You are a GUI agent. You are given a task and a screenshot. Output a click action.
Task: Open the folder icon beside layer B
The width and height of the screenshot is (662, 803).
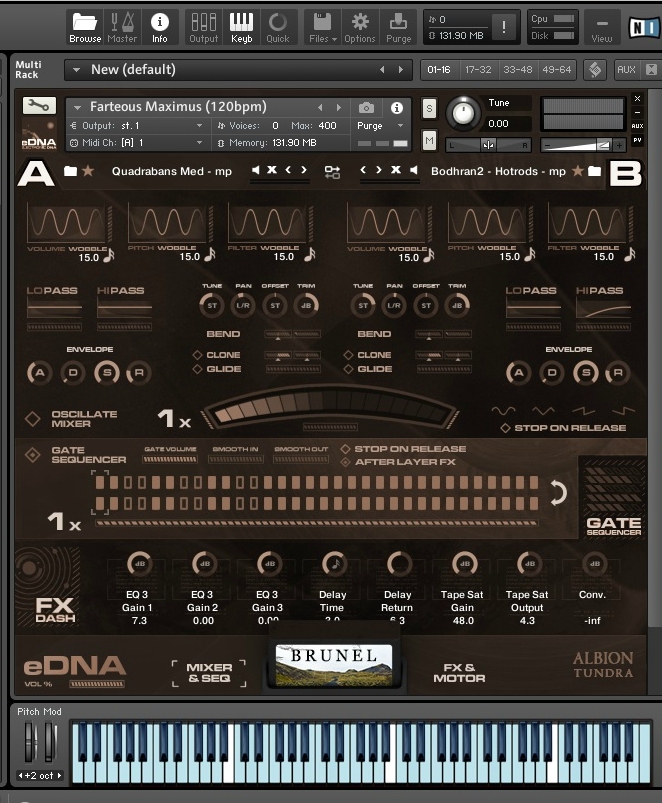pyautogui.click(x=595, y=171)
